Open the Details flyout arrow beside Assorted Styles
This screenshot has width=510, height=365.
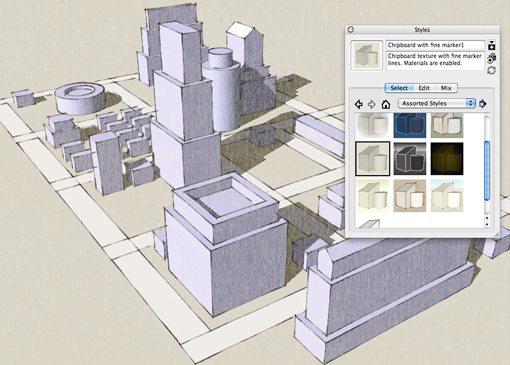click(482, 104)
